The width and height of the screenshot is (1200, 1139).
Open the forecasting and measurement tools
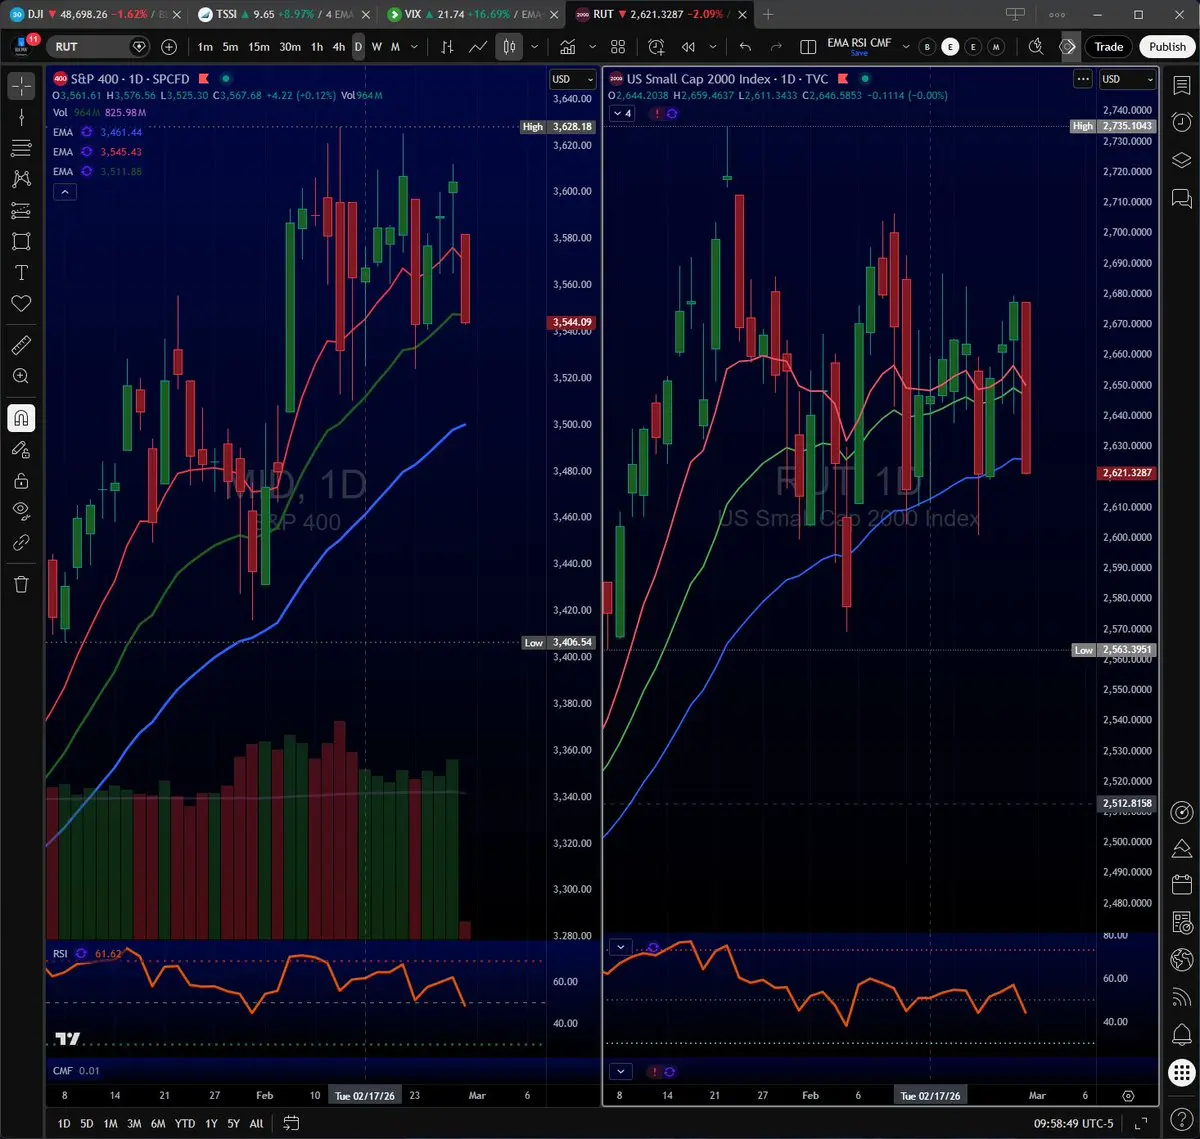pos(21,210)
